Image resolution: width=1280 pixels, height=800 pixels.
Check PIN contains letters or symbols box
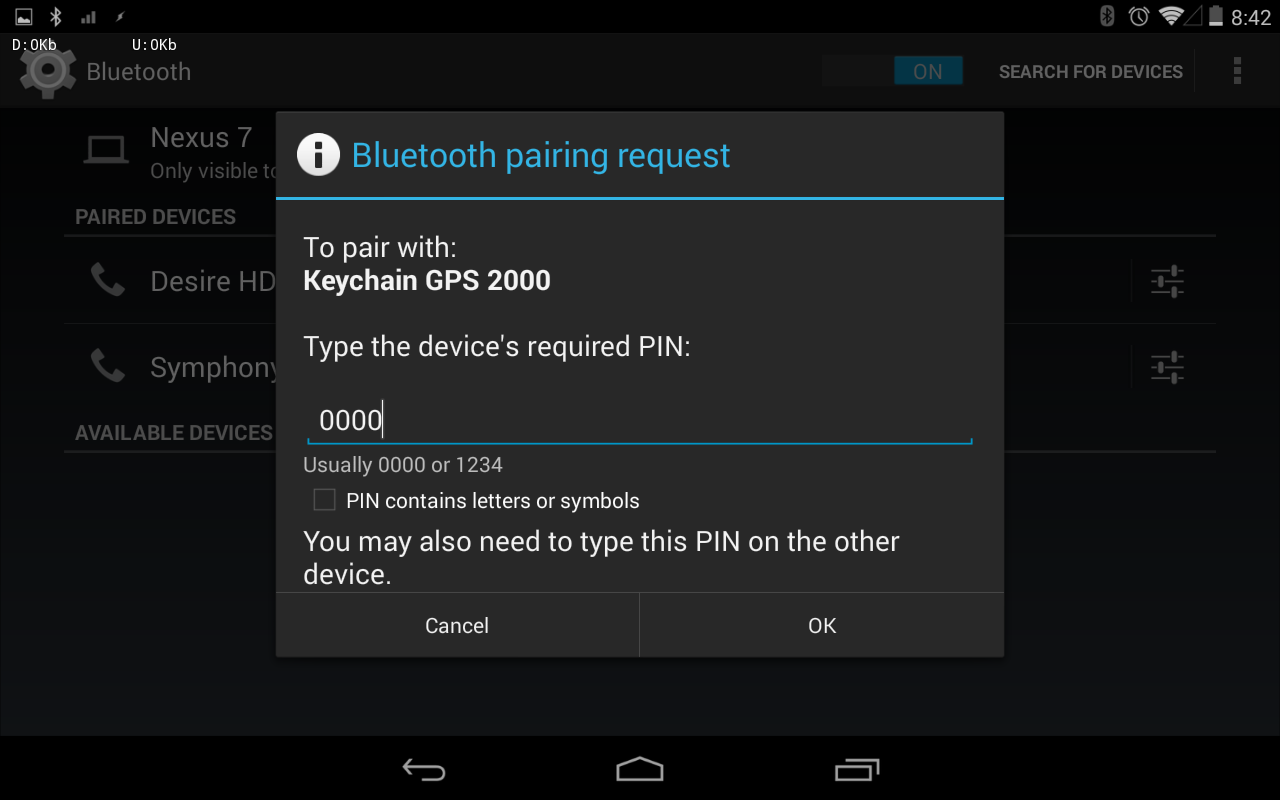(324, 500)
